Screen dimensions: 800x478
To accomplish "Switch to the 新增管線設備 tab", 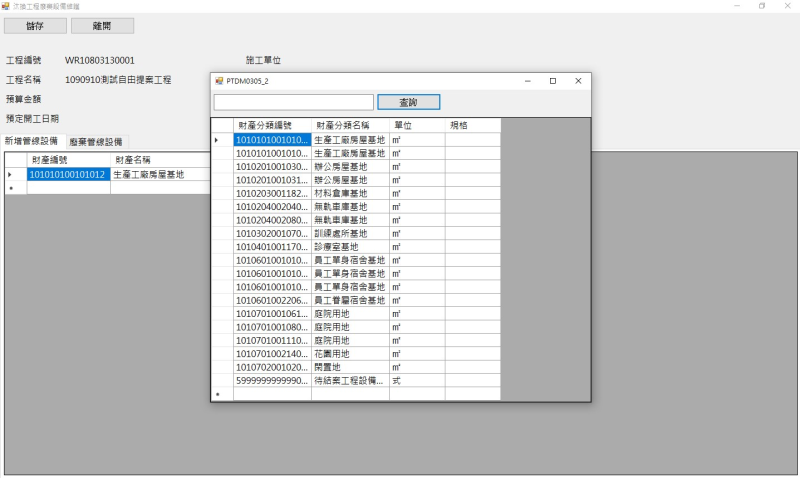I will (32, 141).
